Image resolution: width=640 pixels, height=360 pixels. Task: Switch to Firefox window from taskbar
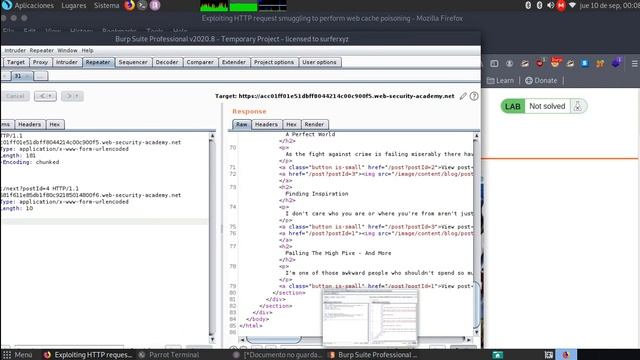click(x=88, y=355)
